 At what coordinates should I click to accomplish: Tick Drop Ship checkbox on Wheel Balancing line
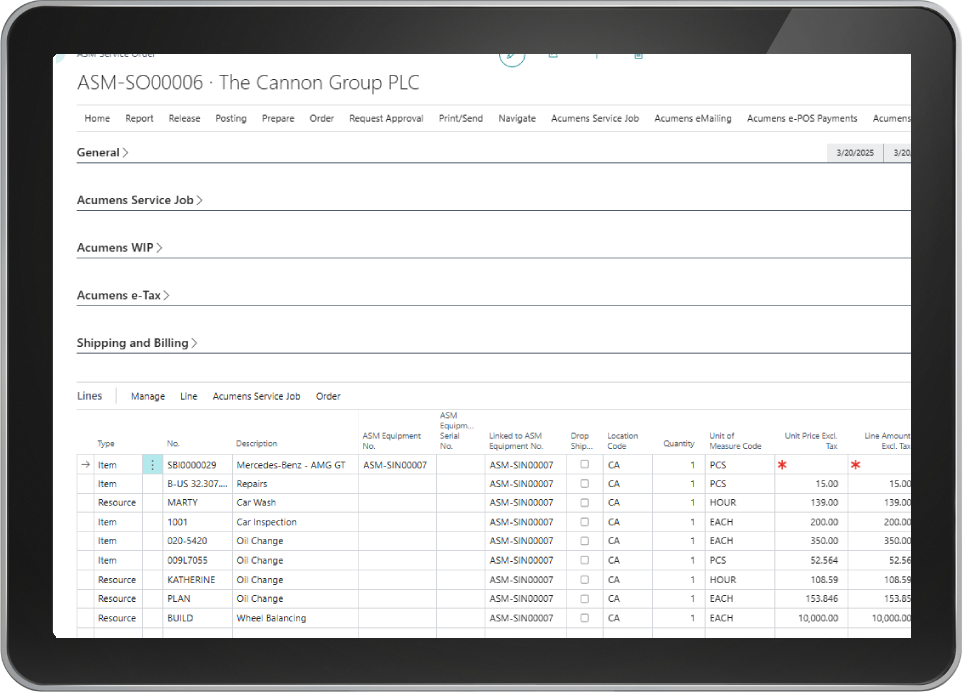pyautogui.click(x=585, y=618)
